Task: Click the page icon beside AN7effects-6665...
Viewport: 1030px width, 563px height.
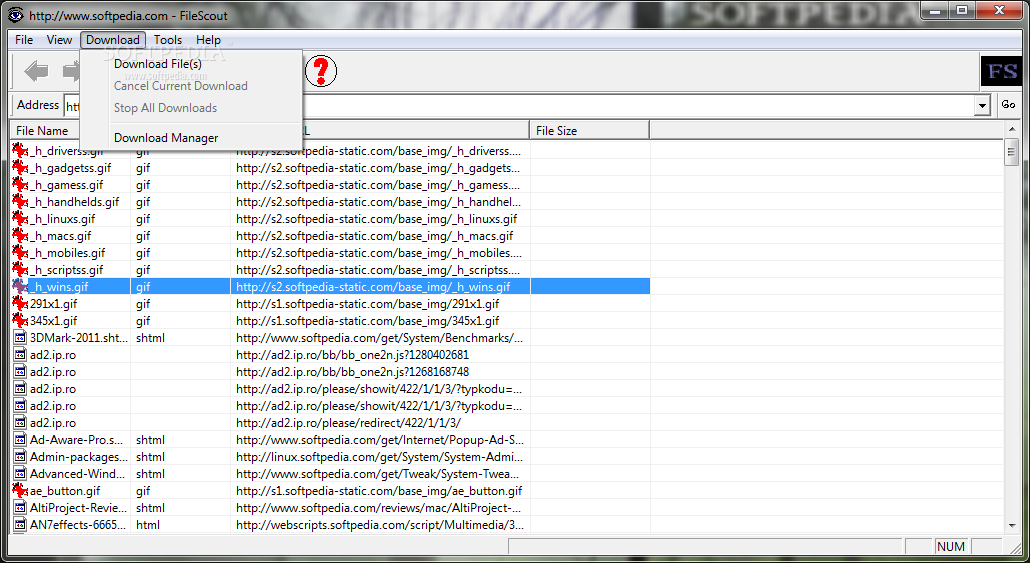Action: 20,525
